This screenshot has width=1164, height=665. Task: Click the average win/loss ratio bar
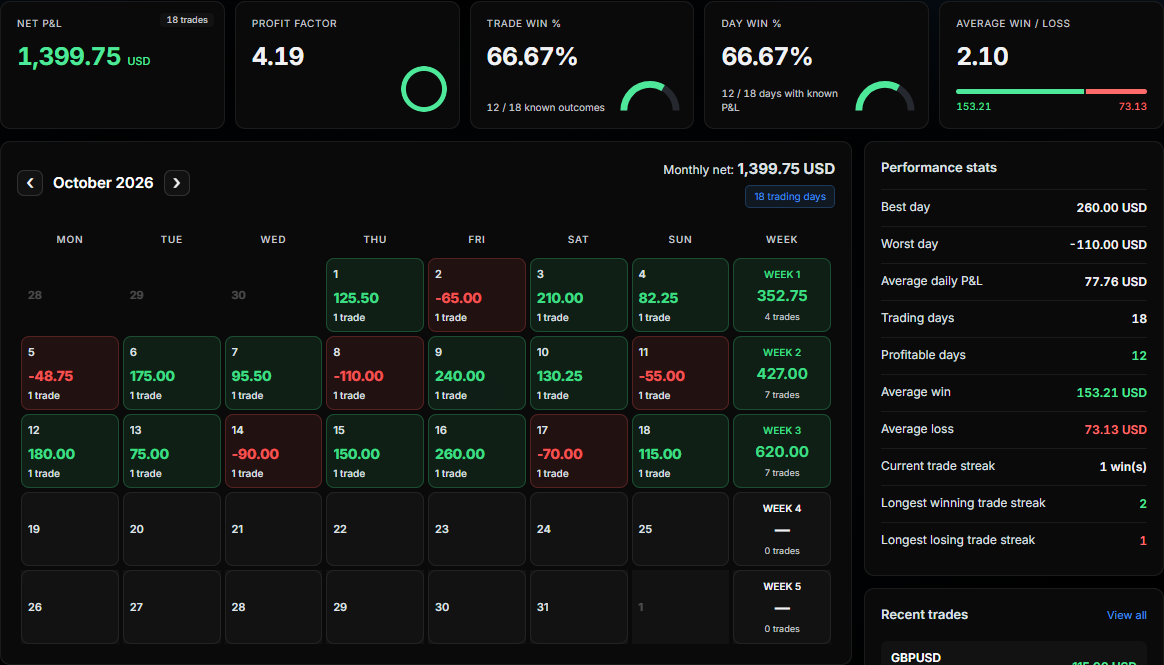coord(1051,91)
